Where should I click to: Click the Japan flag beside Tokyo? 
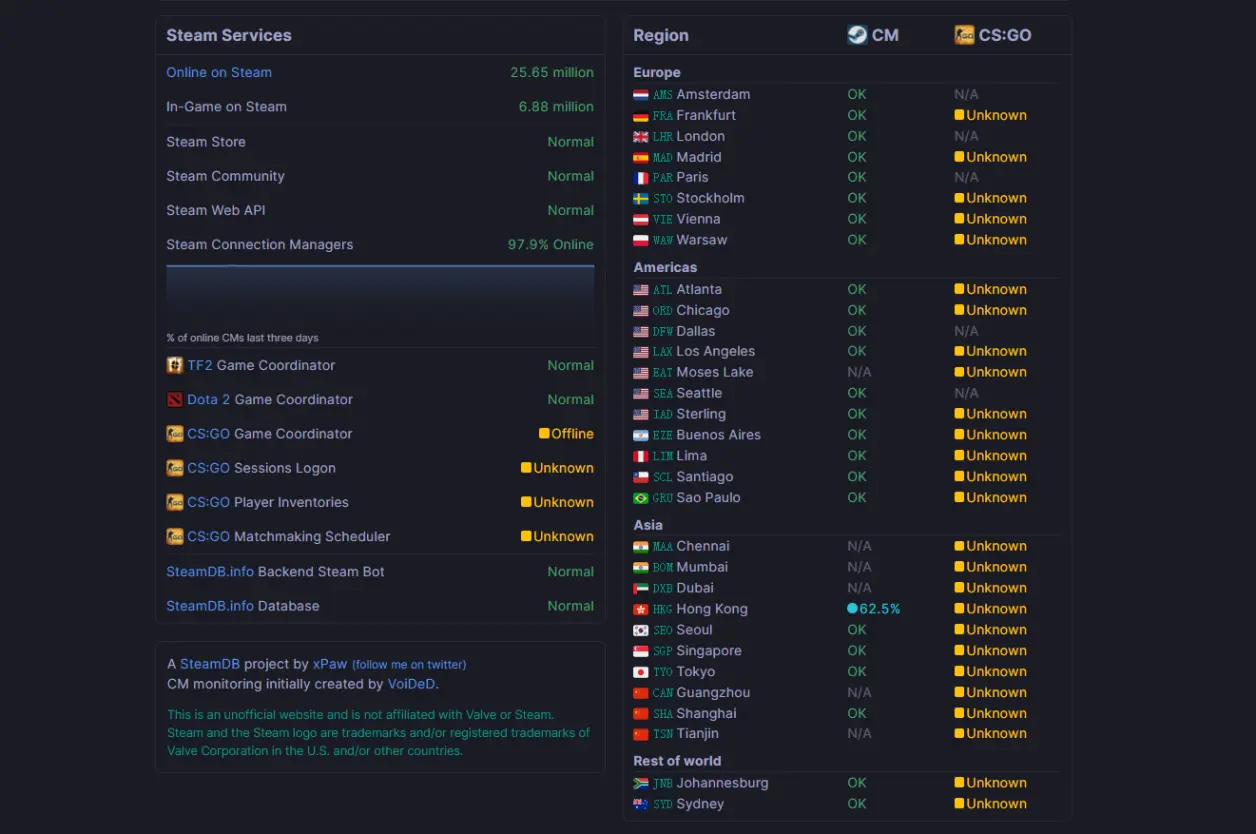(641, 672)
